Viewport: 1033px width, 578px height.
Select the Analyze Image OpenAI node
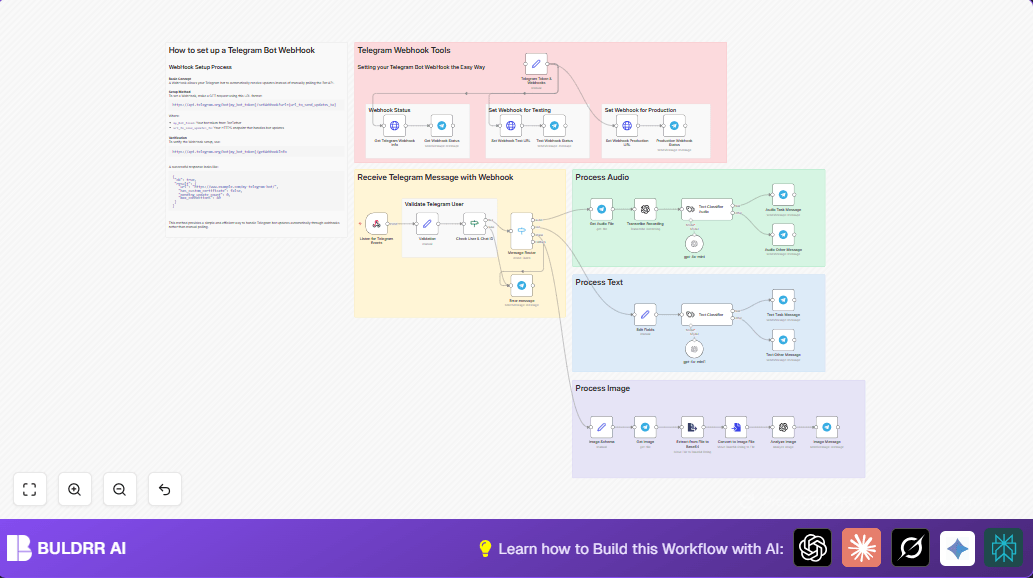(x=783, y=427)
